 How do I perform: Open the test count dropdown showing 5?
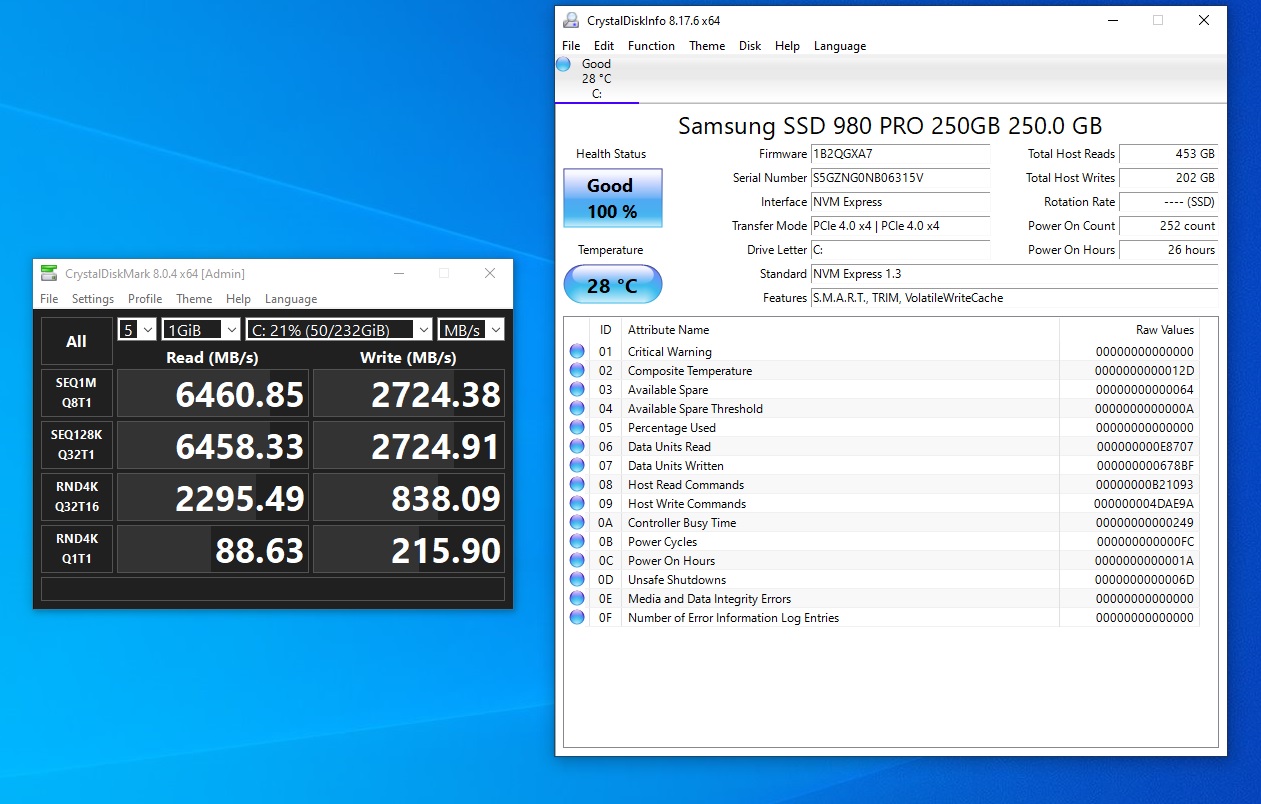click(136, 328)
